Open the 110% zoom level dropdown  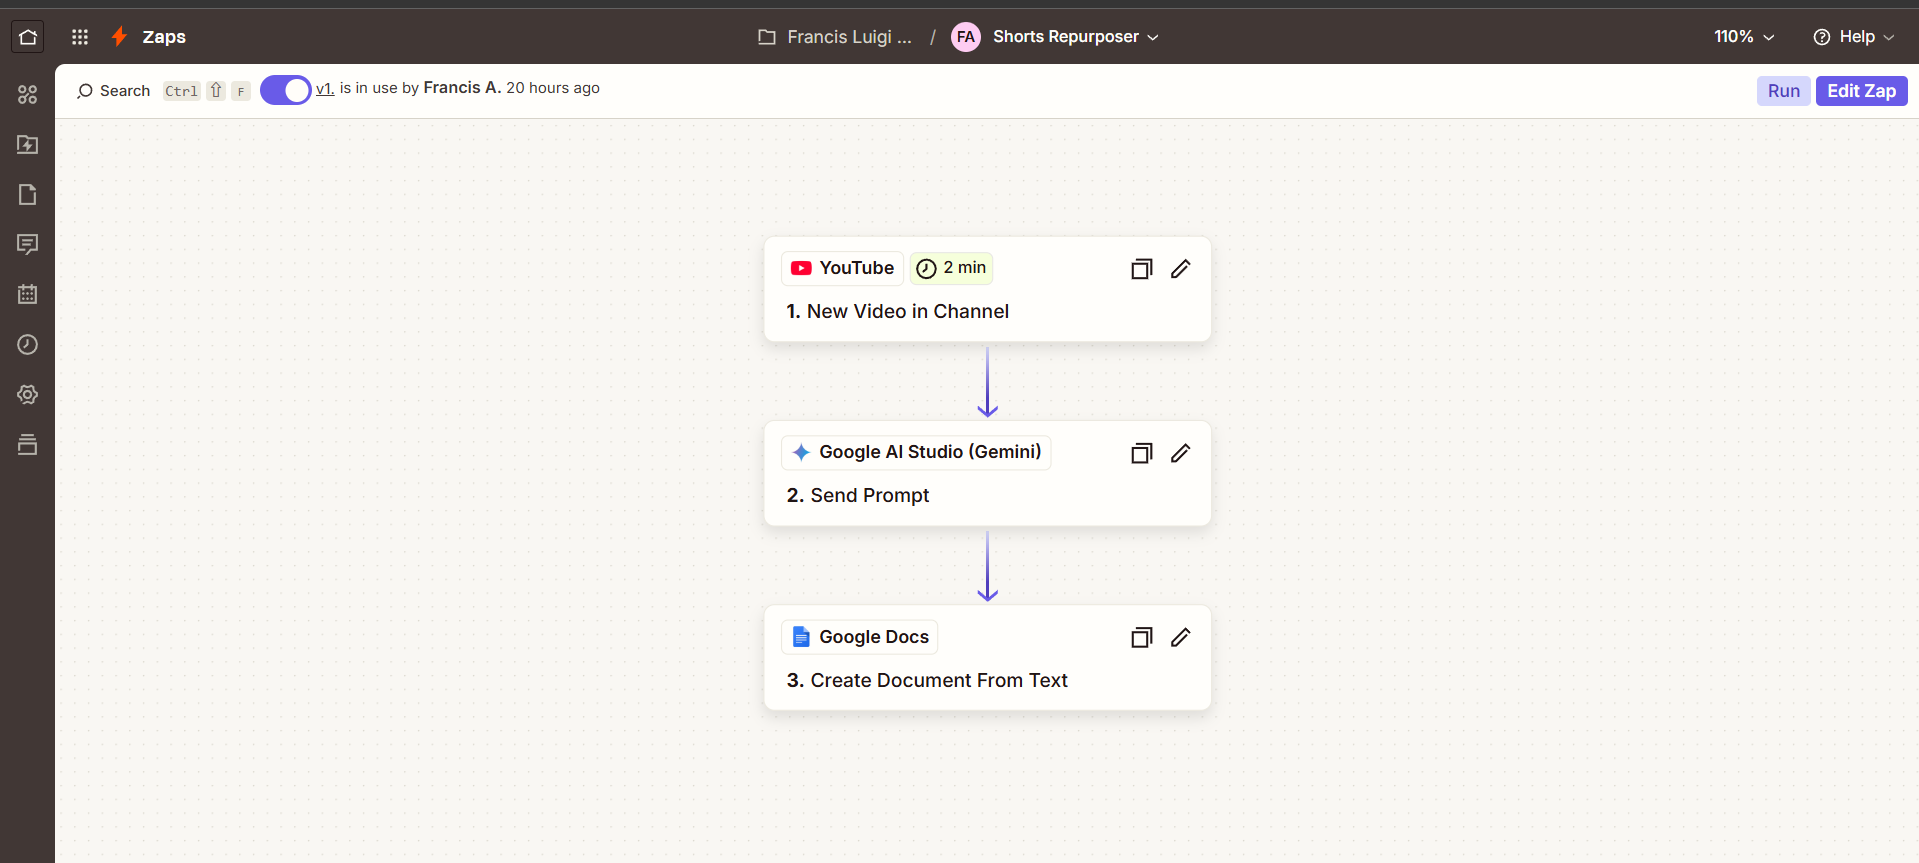pyautogui.click(x=1744, y=37)
